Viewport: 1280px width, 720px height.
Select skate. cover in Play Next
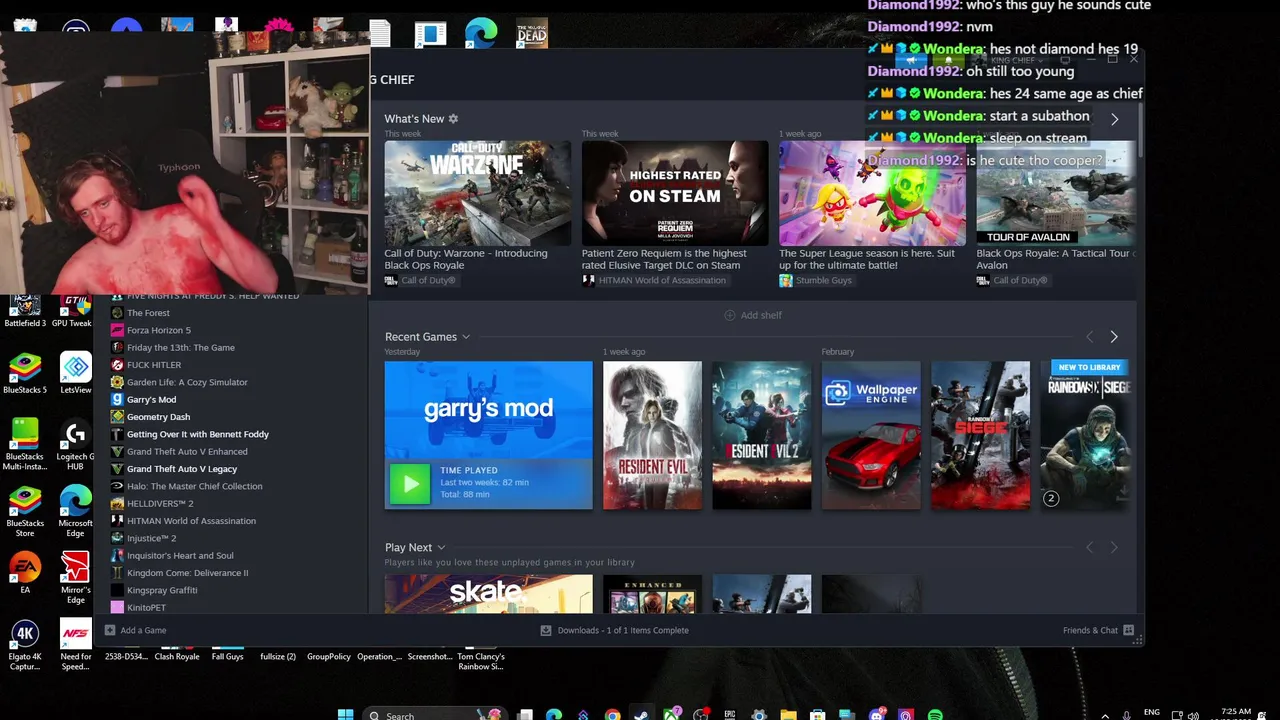[x=488, y=594]
